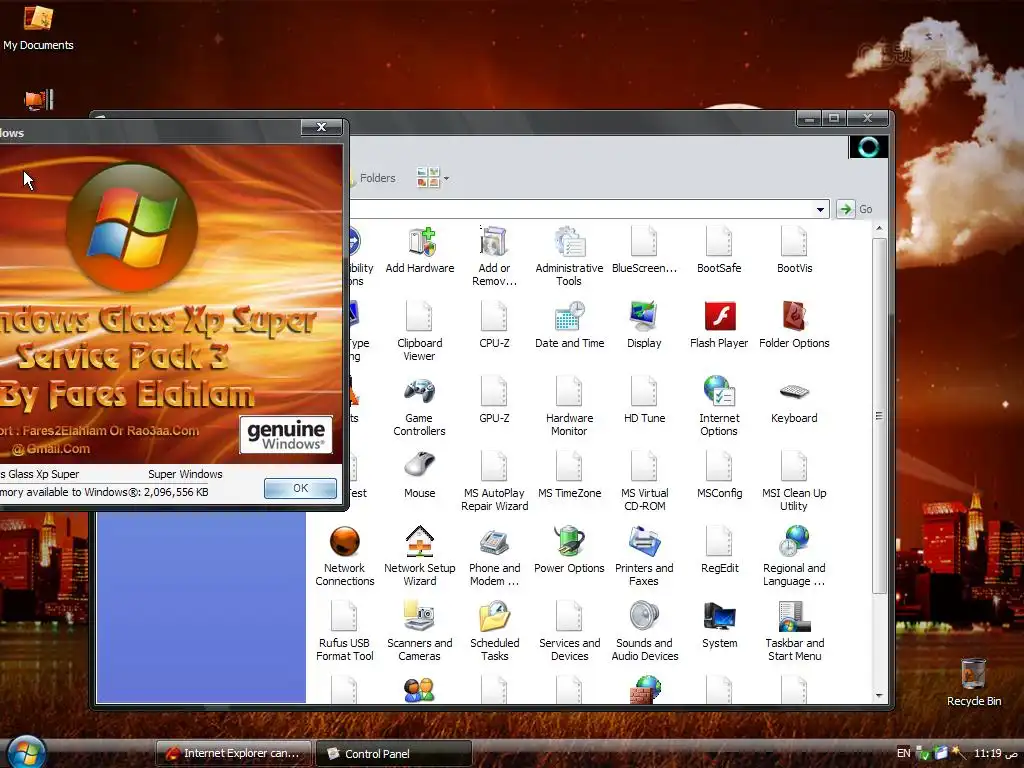Screen dimensions: 1024x768
Task: Click the Control Panel address field
Action: pyautogui.click(x=581, y=209)
